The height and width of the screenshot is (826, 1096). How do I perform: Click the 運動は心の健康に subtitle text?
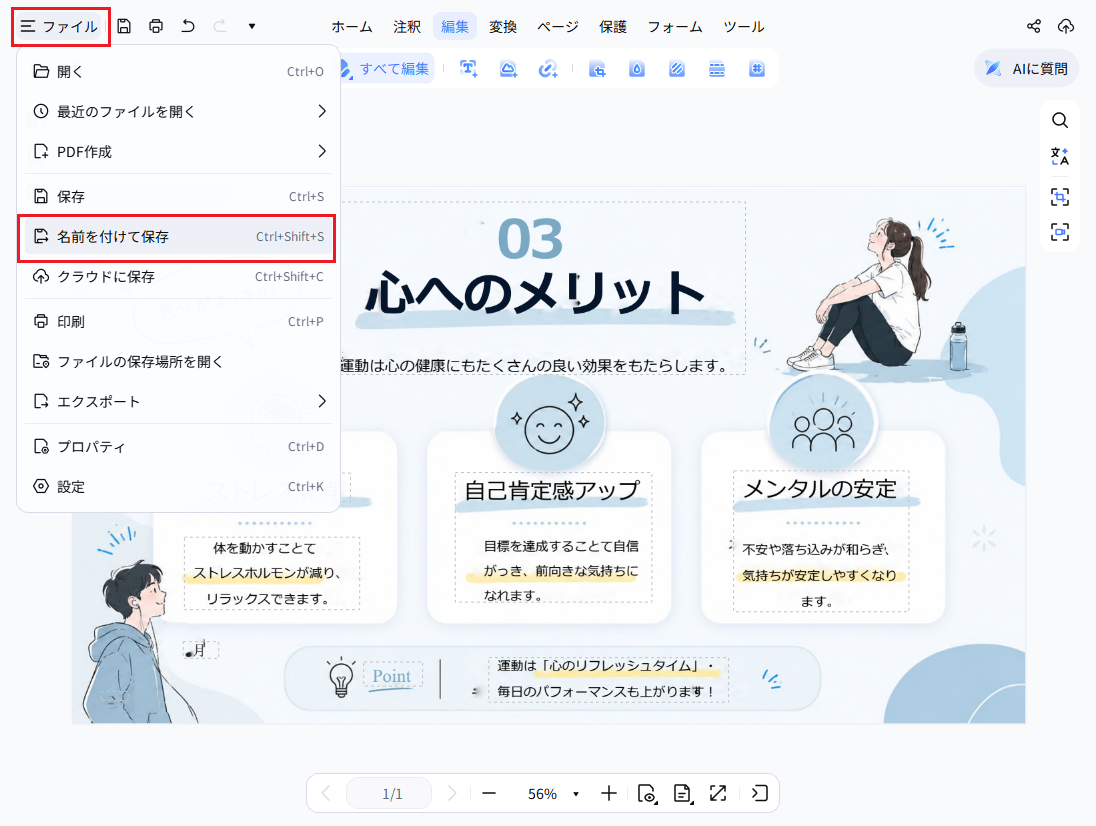pos(534,365)
